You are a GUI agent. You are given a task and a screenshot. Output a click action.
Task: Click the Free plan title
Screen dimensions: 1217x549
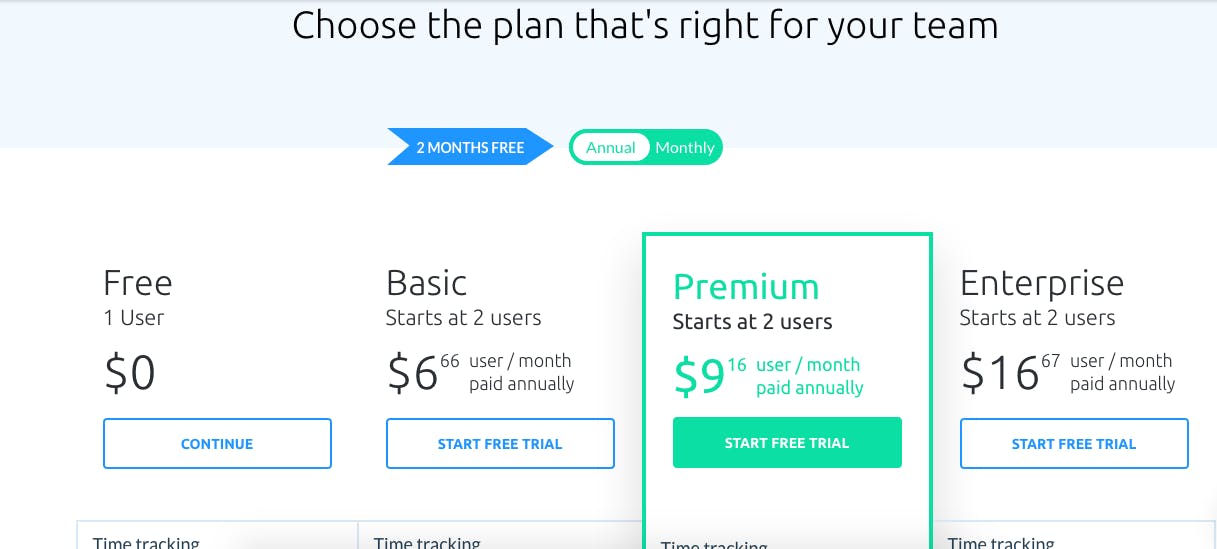pyautogui.click(x=138, y=283)
